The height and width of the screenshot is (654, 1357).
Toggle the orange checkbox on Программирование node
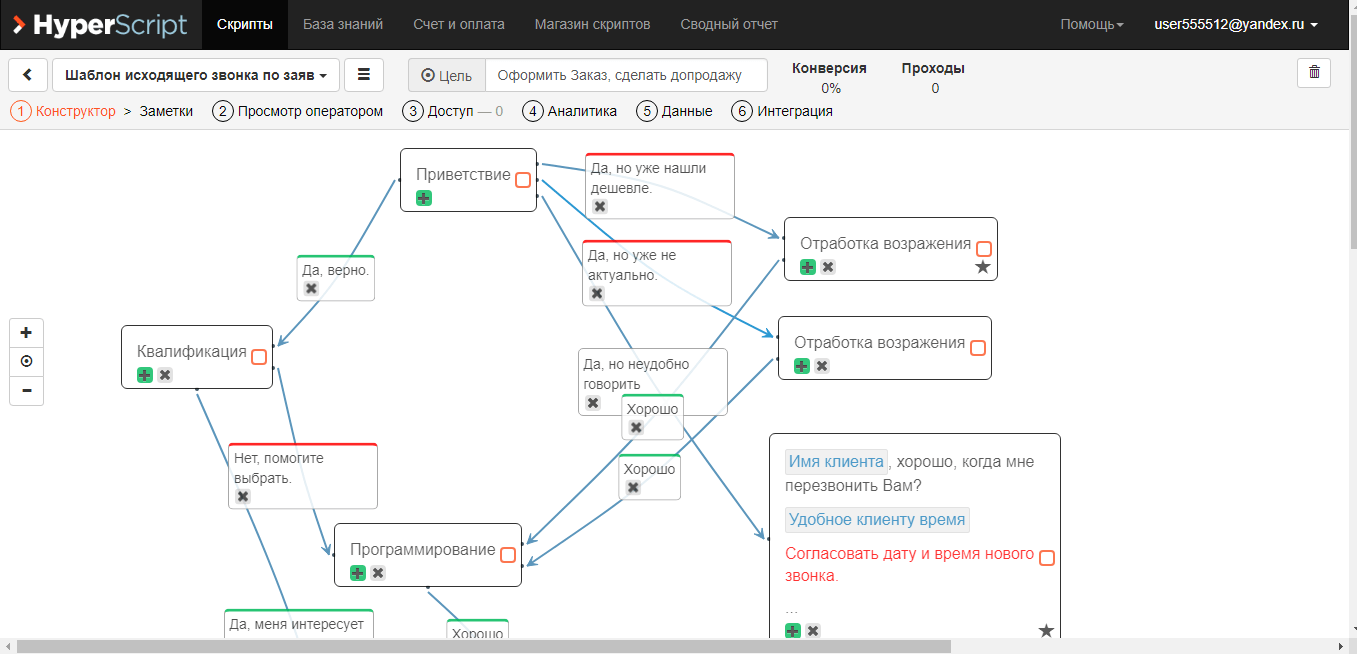508,555
